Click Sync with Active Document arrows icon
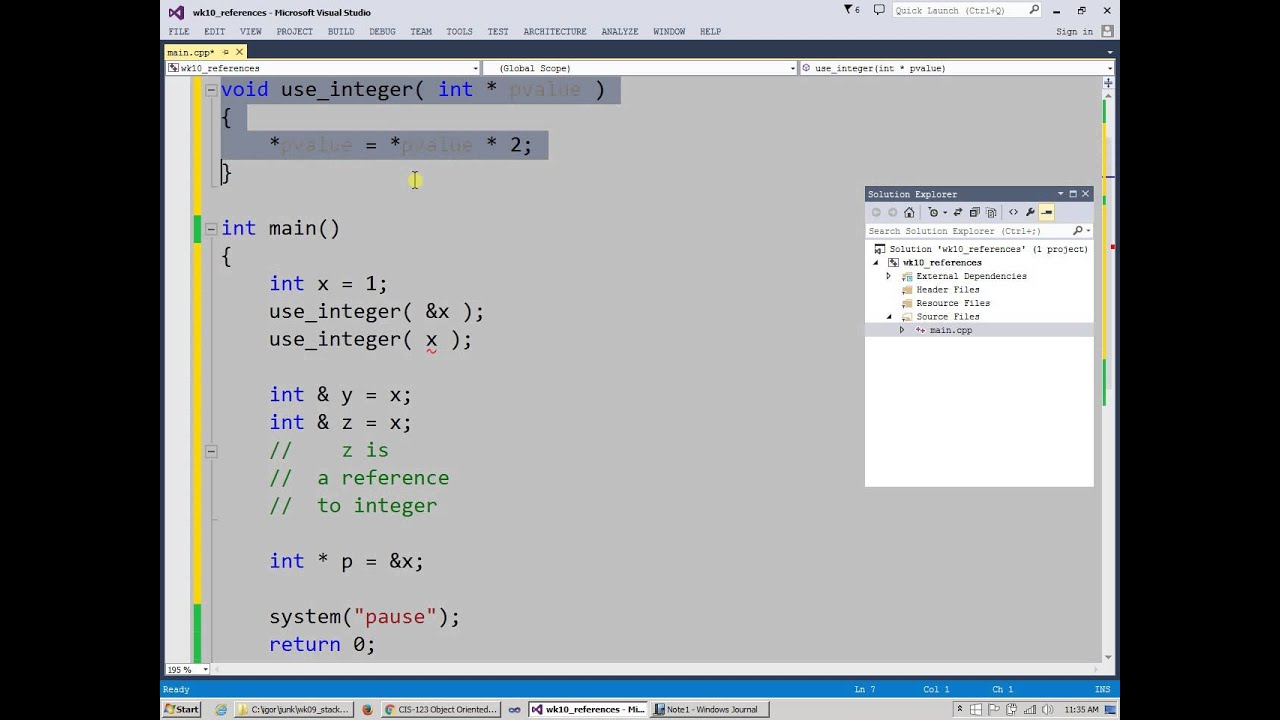Image resolution: width=1280 pixels, height=720 pixels. point(958,212)
